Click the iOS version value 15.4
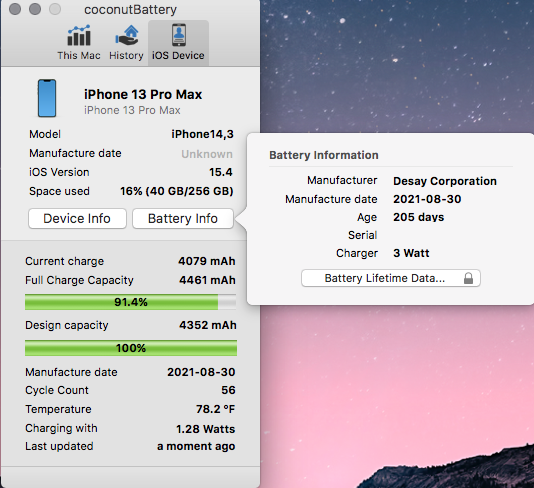The image size is (534, 488). (x=221, y=172)
